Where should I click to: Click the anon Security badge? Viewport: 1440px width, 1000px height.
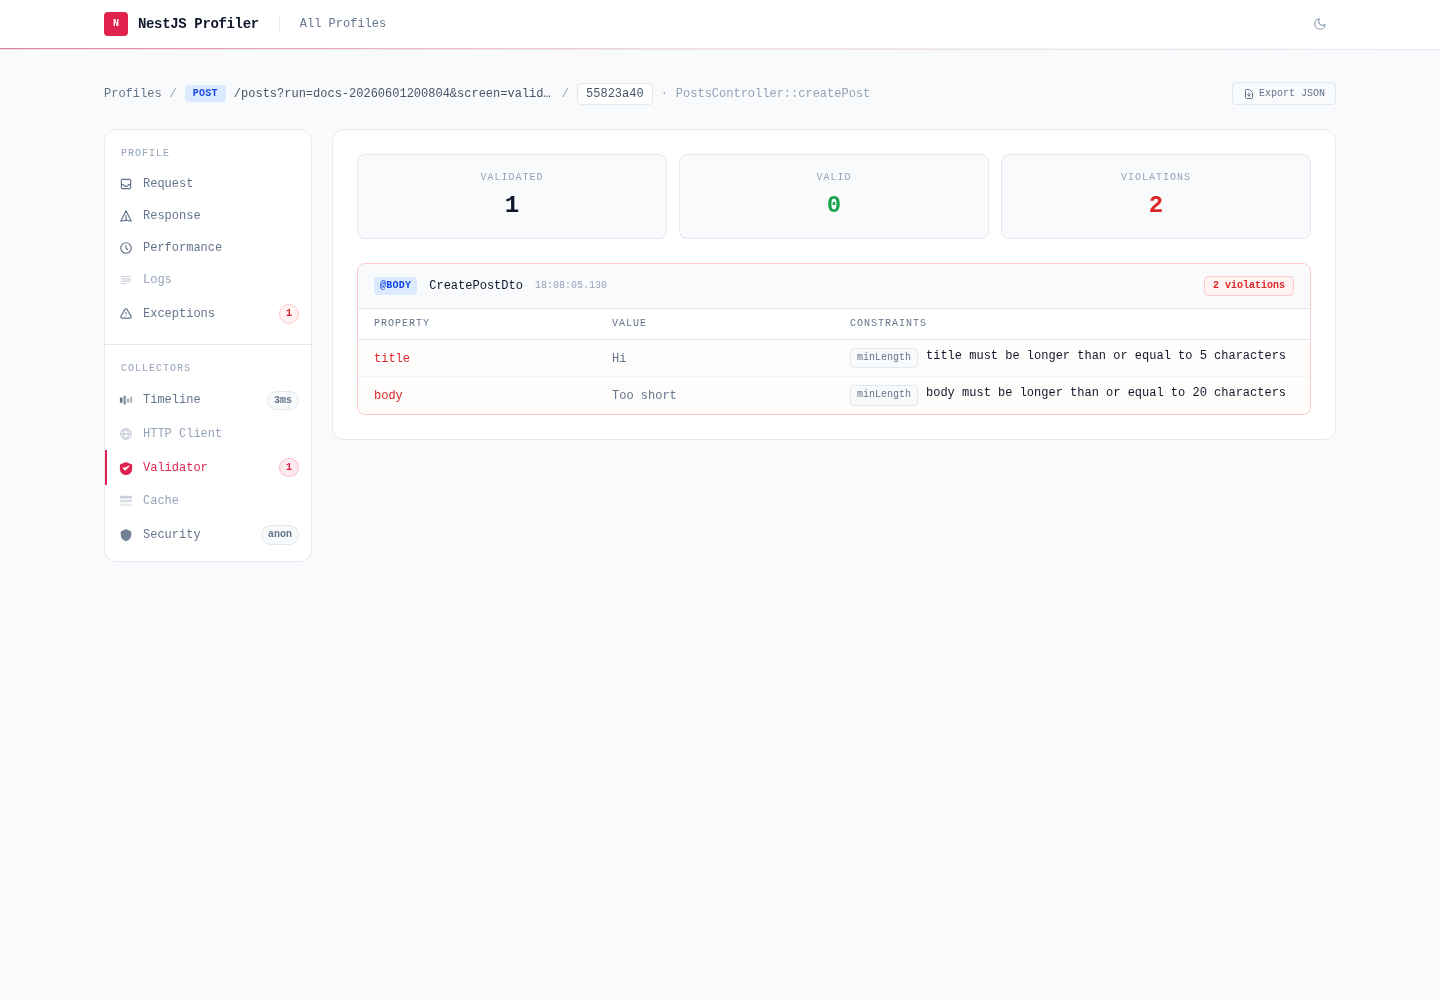(x=280, y=535)
